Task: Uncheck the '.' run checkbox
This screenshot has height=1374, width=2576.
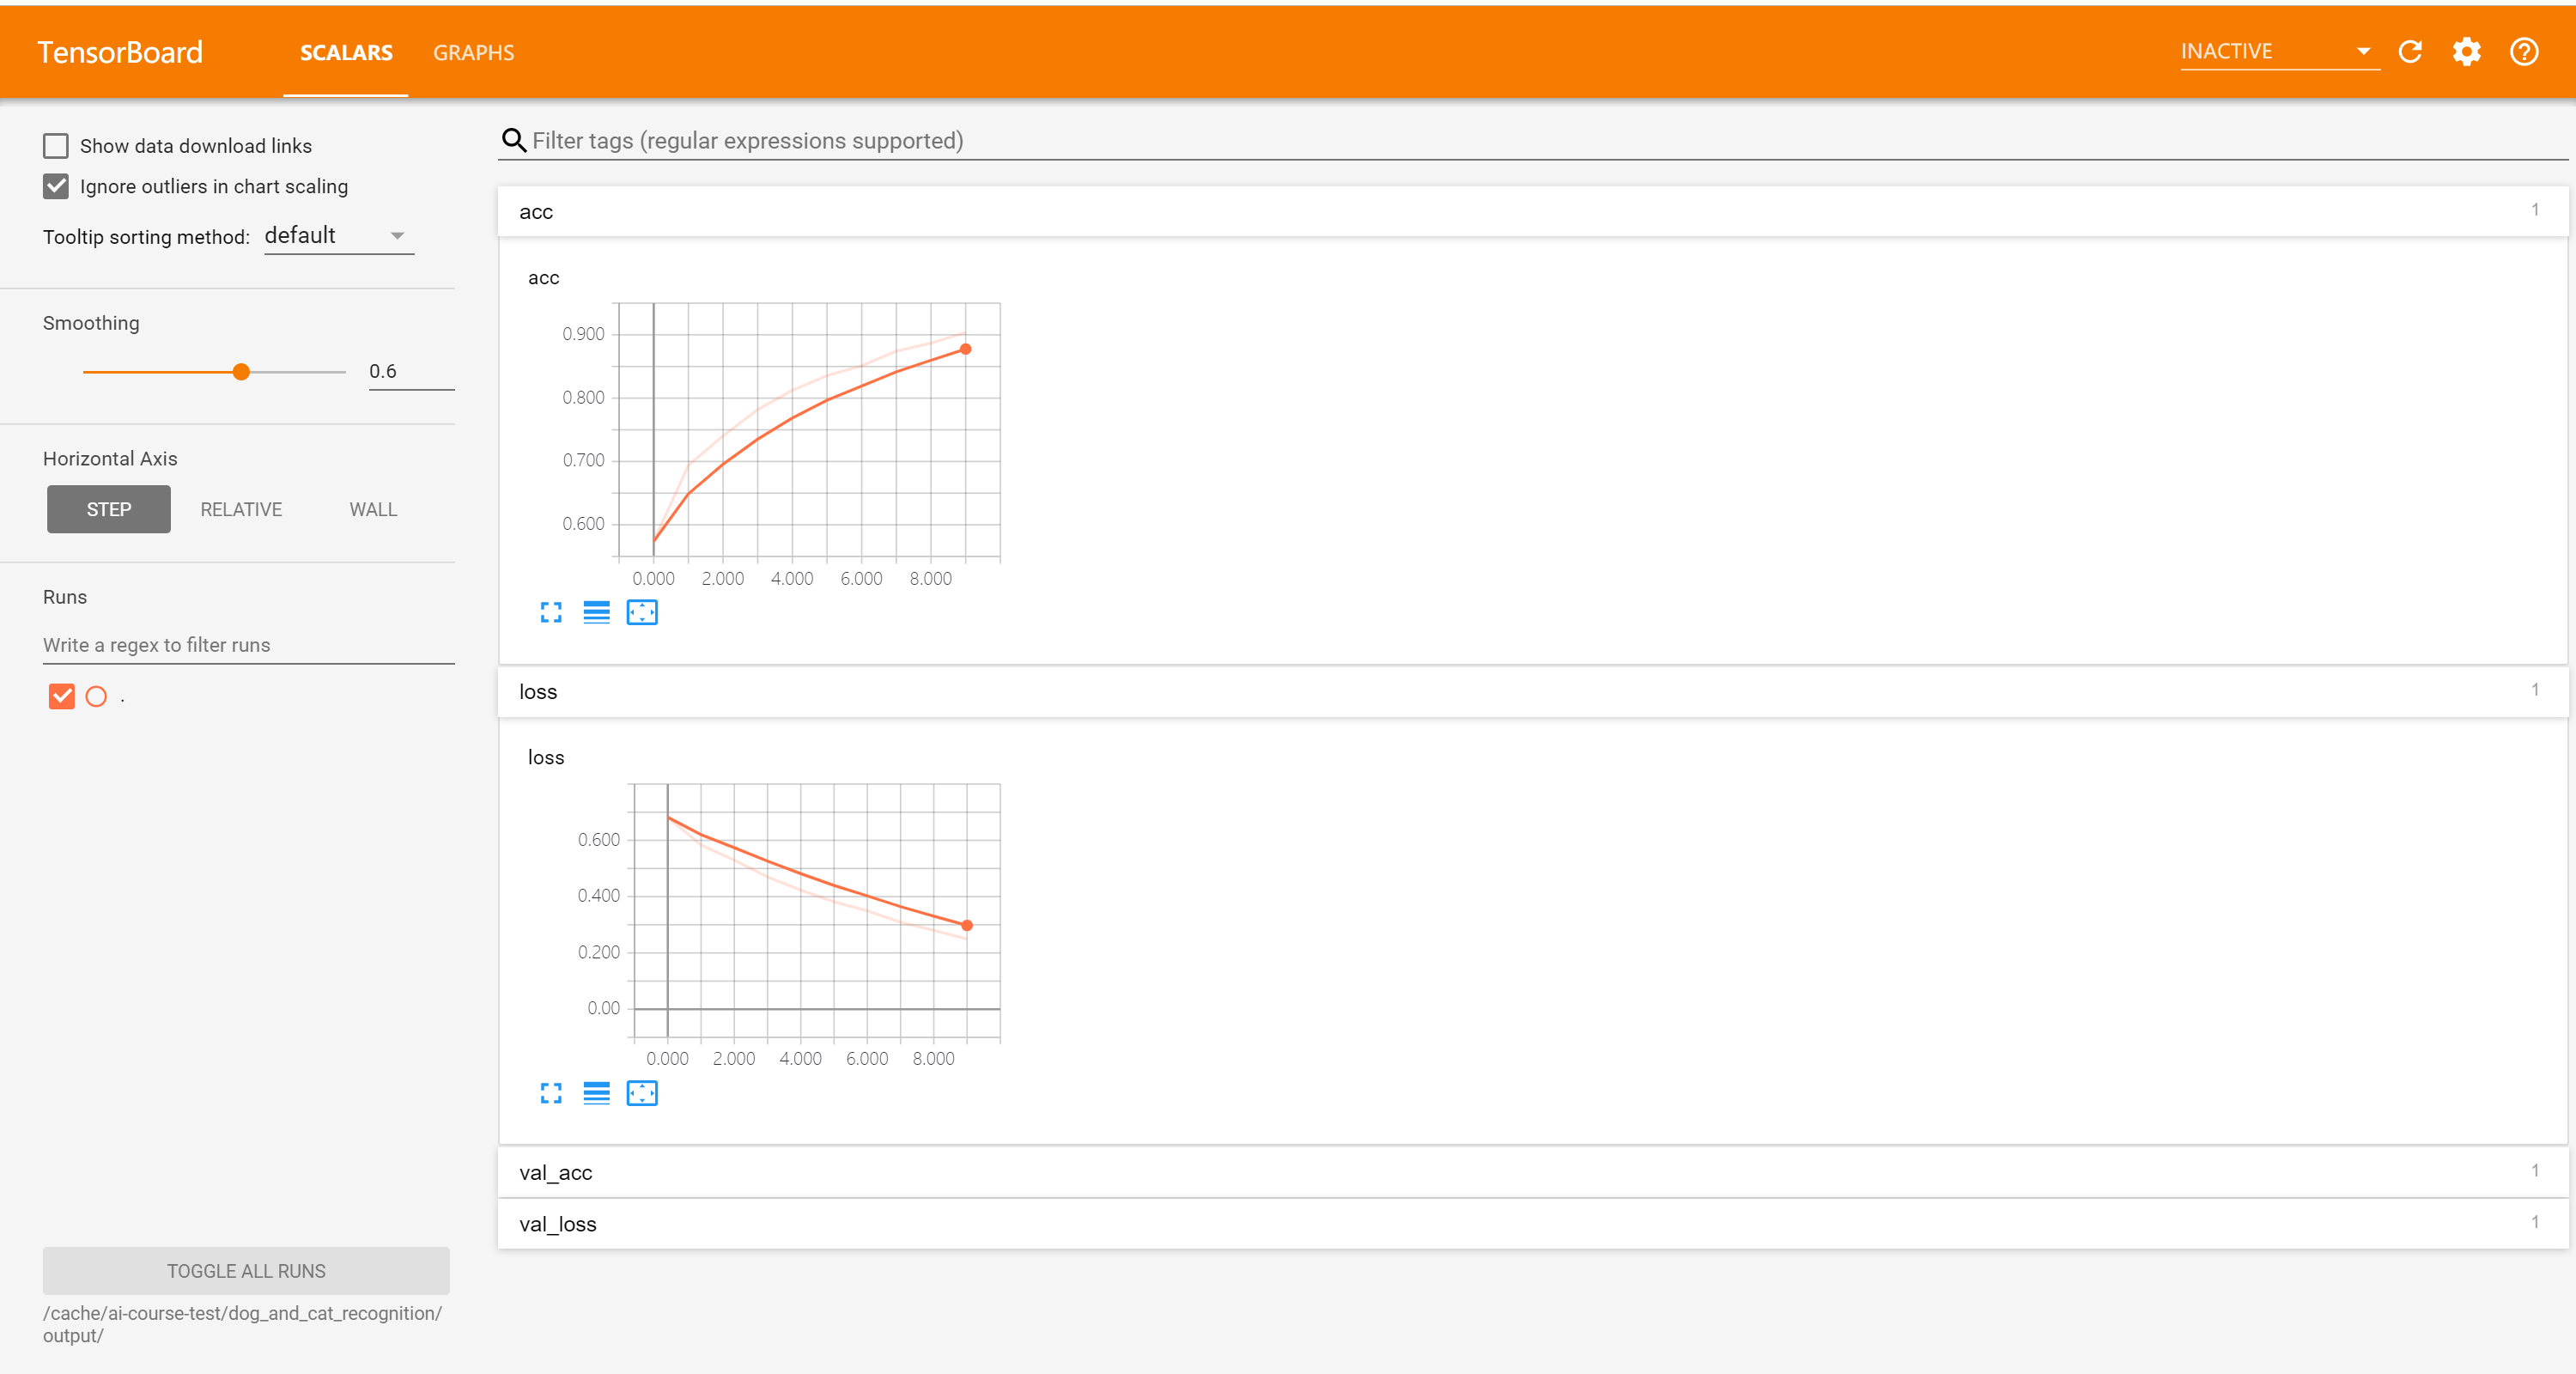Action: point(62,696)
